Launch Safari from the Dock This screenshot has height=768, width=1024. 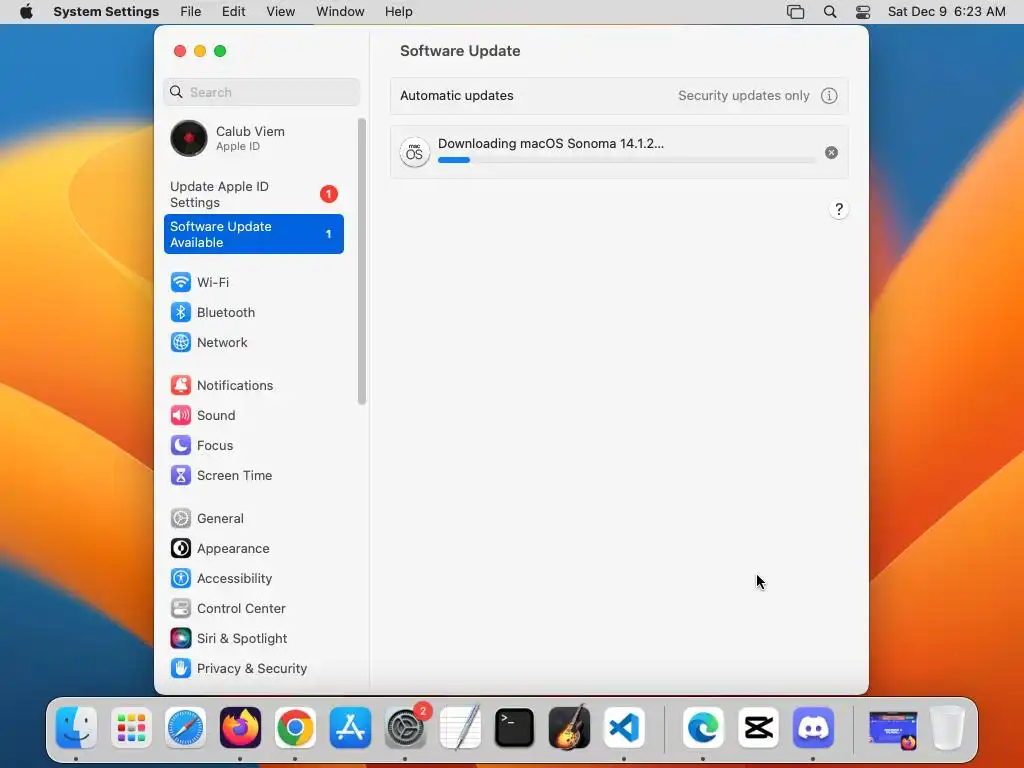click(185, 727)
